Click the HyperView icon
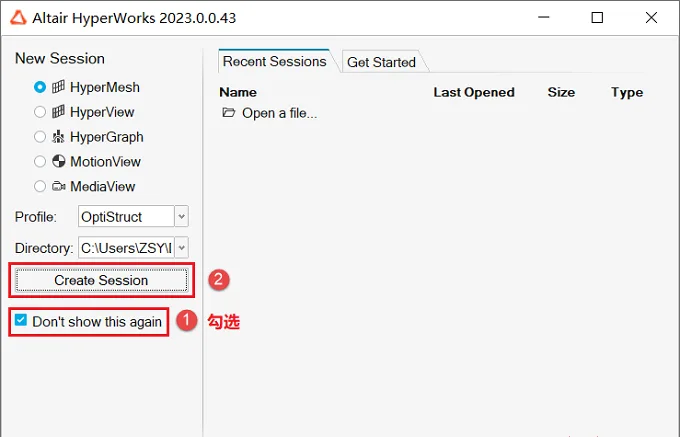Screen dimensions: 680x437 click(x=59, y=111)
